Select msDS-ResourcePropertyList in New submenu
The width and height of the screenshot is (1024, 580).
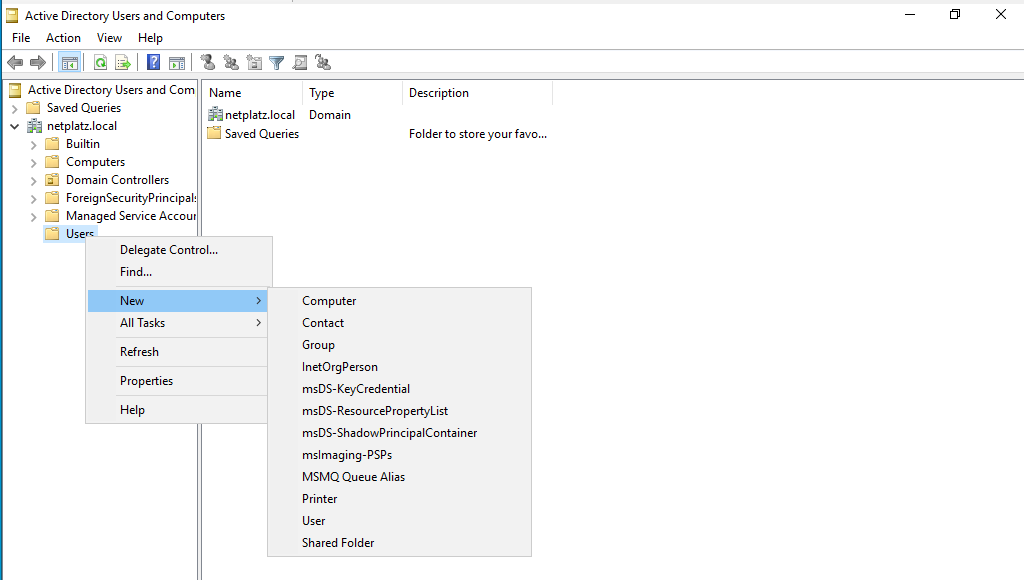[x=400, y=411]
